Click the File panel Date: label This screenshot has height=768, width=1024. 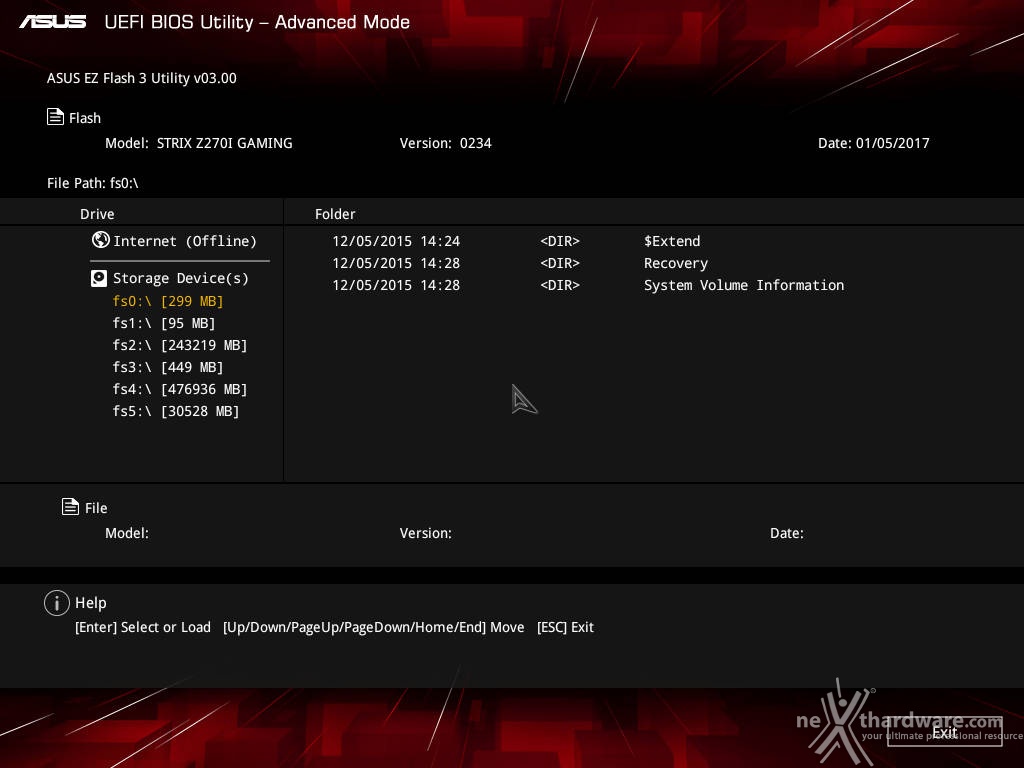(x=787, y=533)
